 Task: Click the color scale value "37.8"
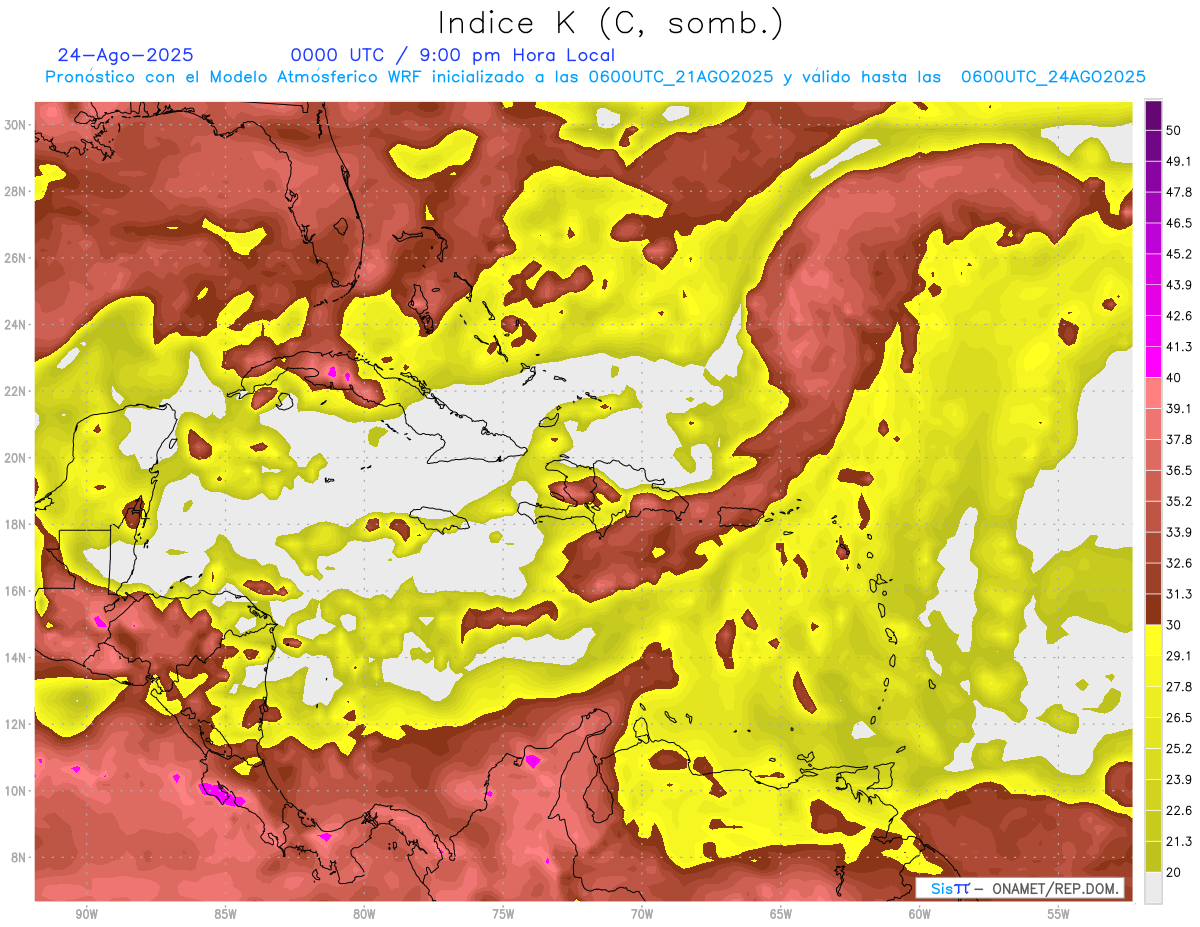click(x=1179, y=439)
